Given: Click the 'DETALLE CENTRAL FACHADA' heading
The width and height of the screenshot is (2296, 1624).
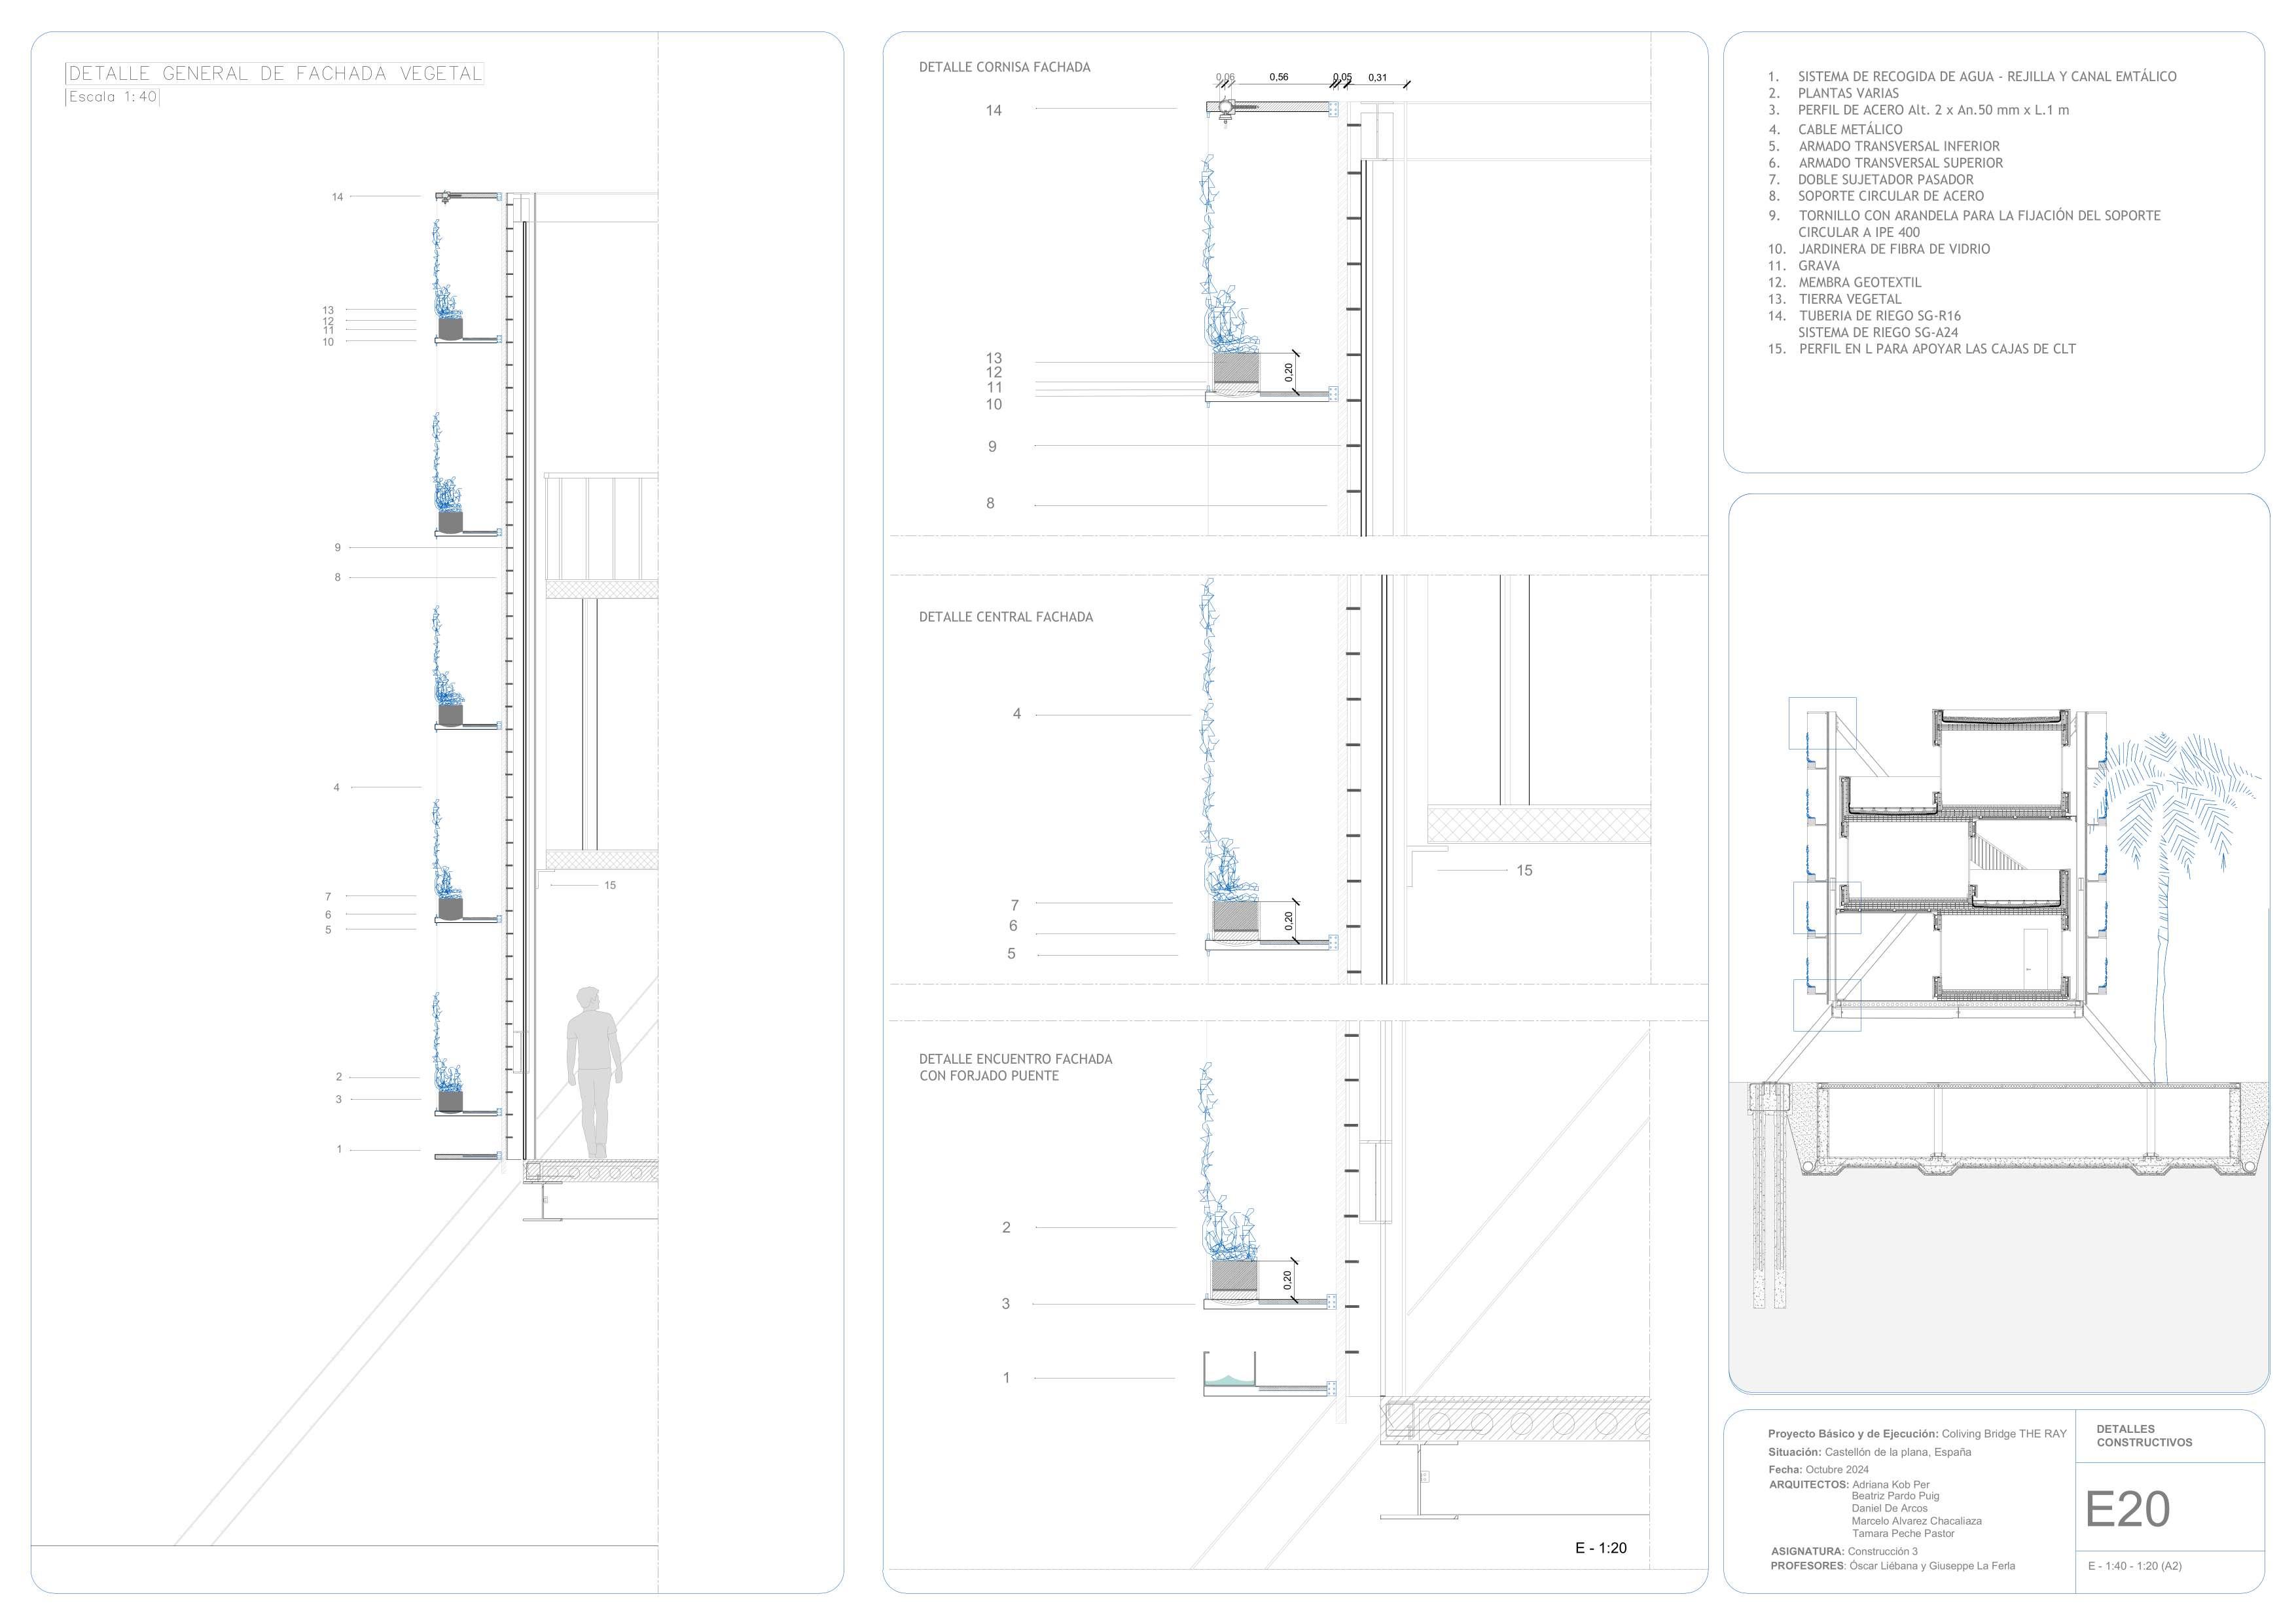Looking at the screenshot, I should 1005,617.
